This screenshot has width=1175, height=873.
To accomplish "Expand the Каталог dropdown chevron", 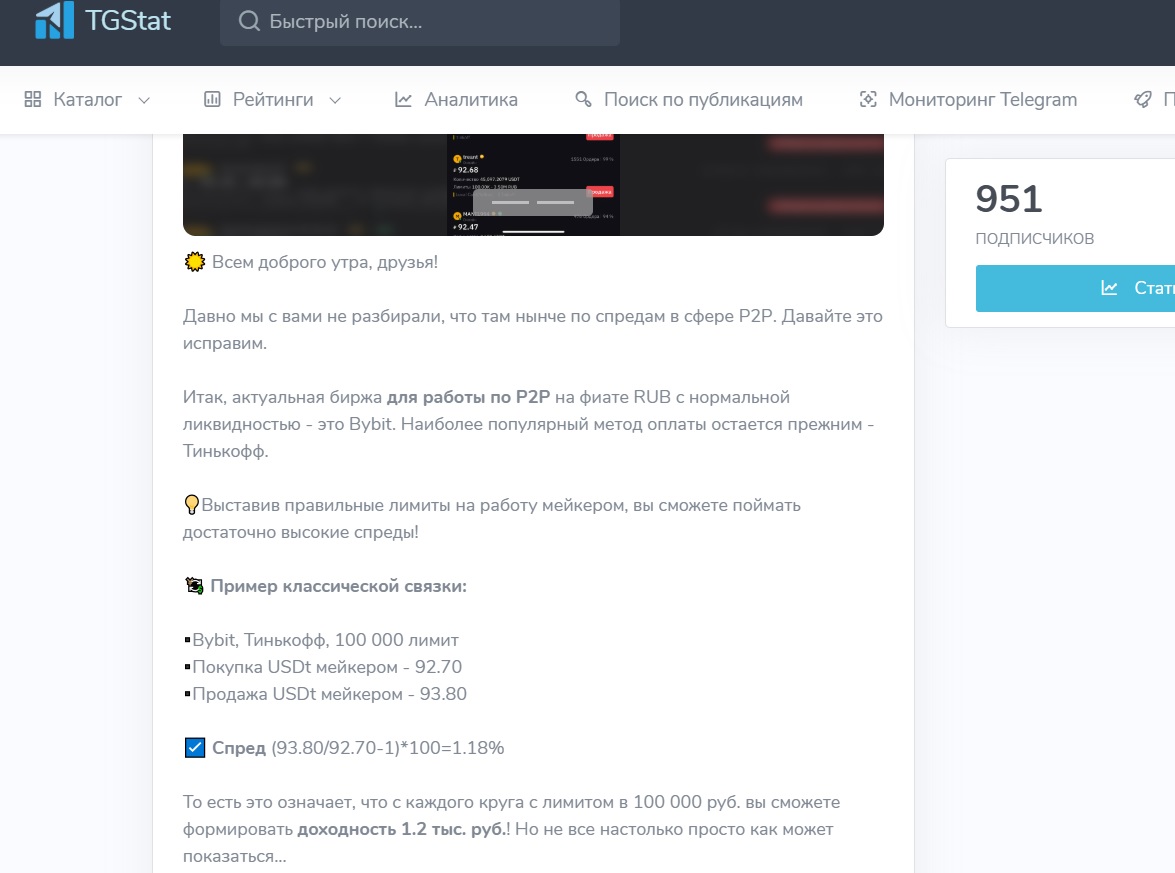I will pyautogui.click(x=144, y=100).
